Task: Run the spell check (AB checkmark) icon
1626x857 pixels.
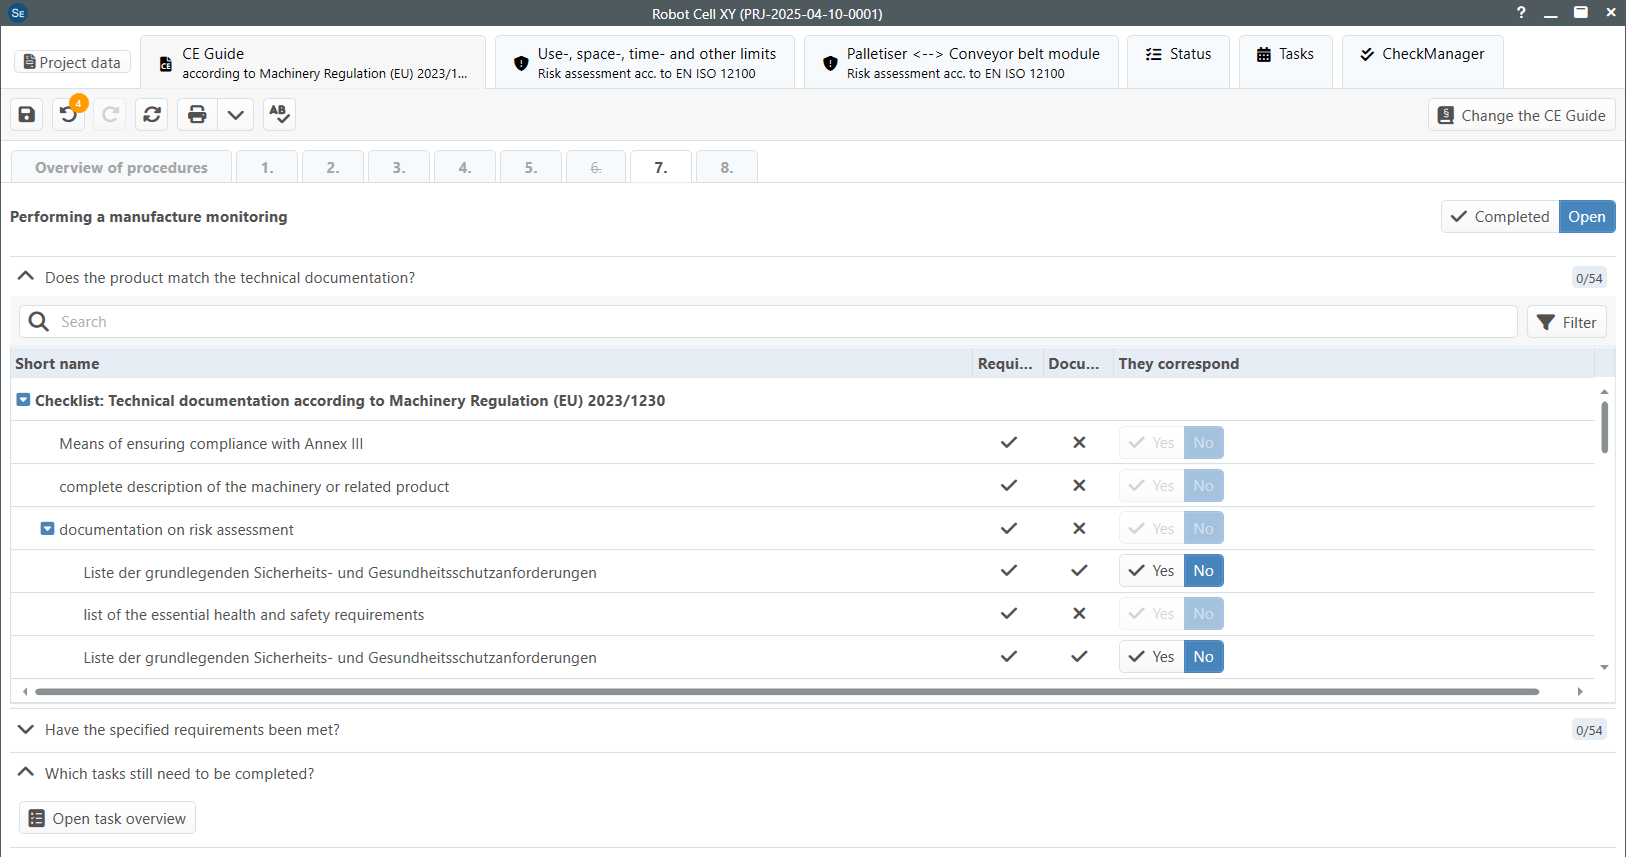Action: click(280, 115)
